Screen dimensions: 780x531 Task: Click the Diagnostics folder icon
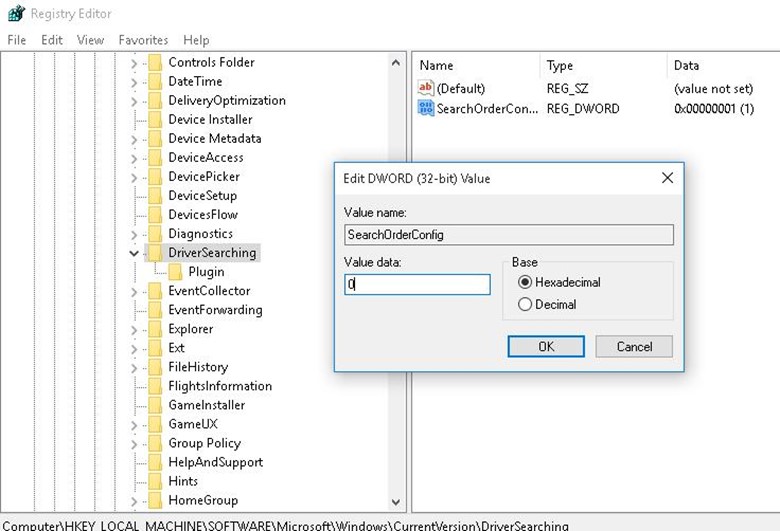[x=155, y=233]
